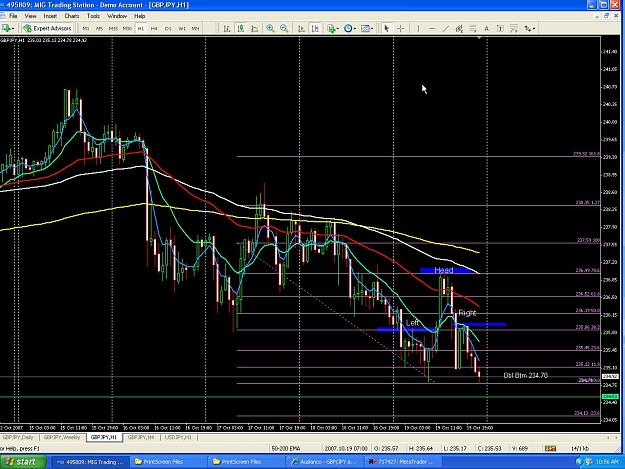625x469 pixels.
Task: Select the 'Head' label on chart
Action: (x=443, y=271)
